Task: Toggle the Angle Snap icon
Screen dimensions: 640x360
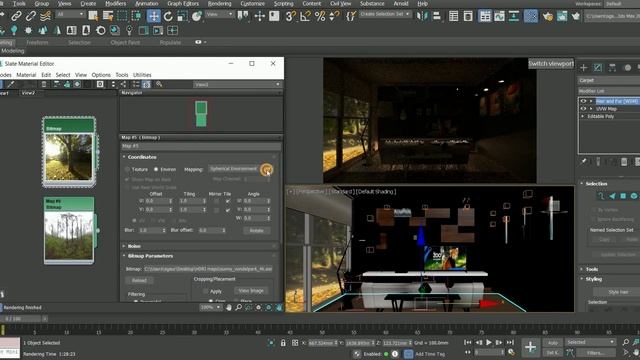Action: (305, 16)
